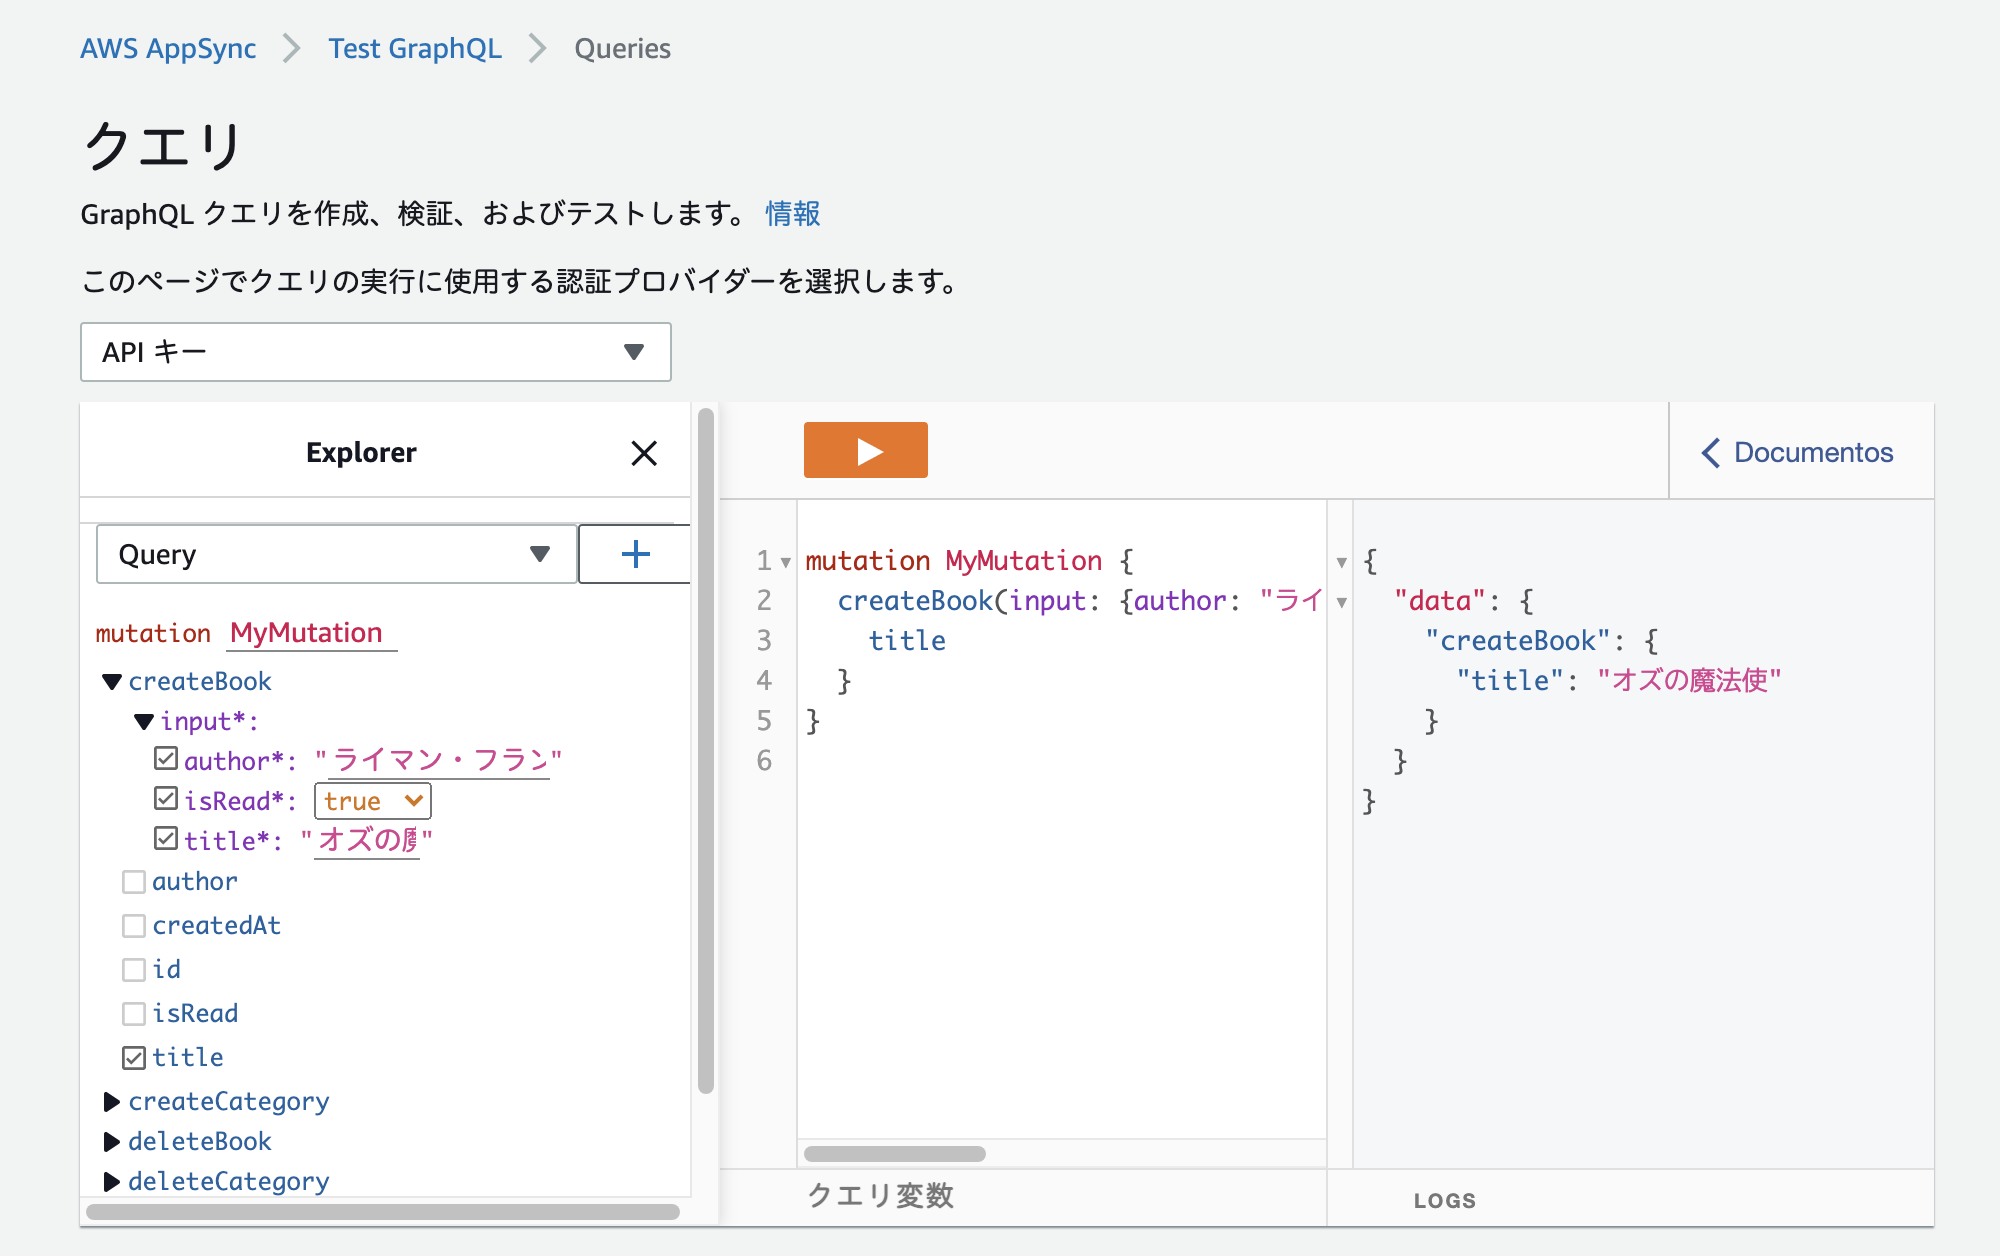Open the Documentos panel
This screenshot has width=2000, height=1256.
tap(1798, 452)
